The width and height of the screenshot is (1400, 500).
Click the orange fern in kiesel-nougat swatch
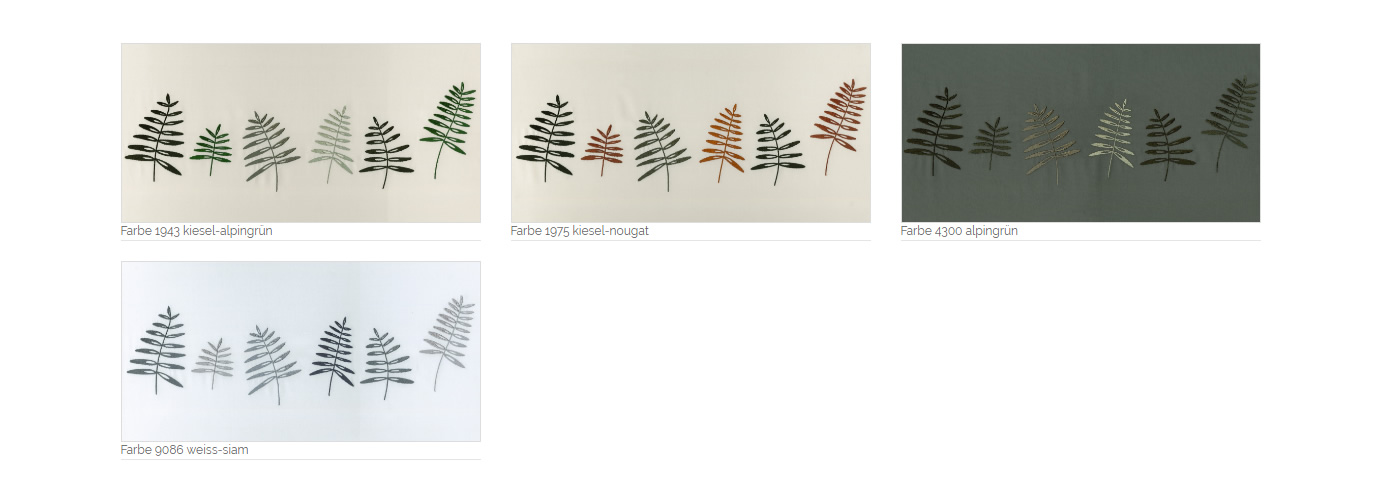coord(722,142)
